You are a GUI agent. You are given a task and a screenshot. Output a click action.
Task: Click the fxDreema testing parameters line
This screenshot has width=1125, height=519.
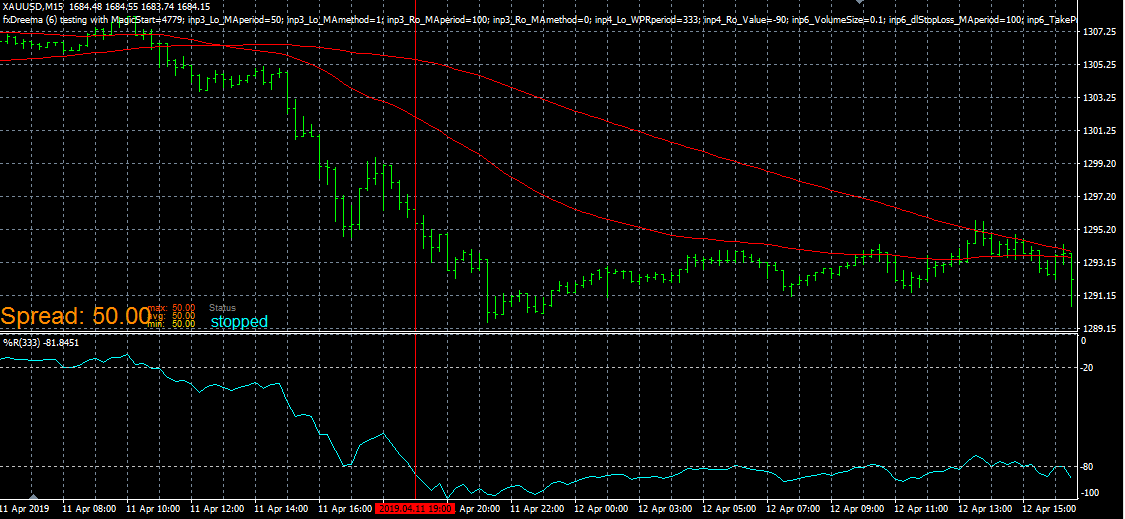point(540,19)
